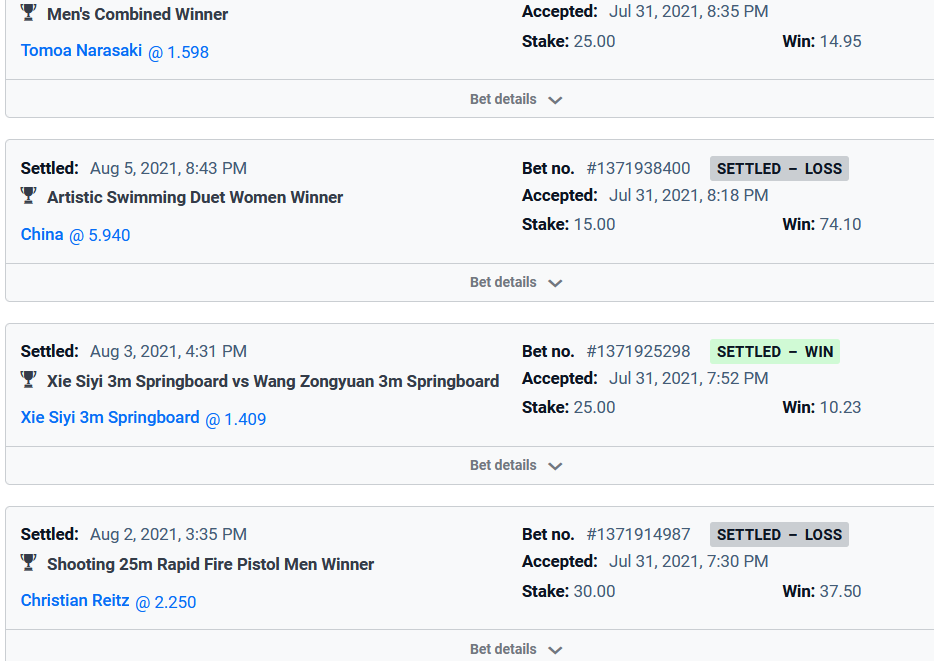Click chevron arrow under the China bet
Image resolution: width=934 pixels, height=661 pixels.
(555, 283)
